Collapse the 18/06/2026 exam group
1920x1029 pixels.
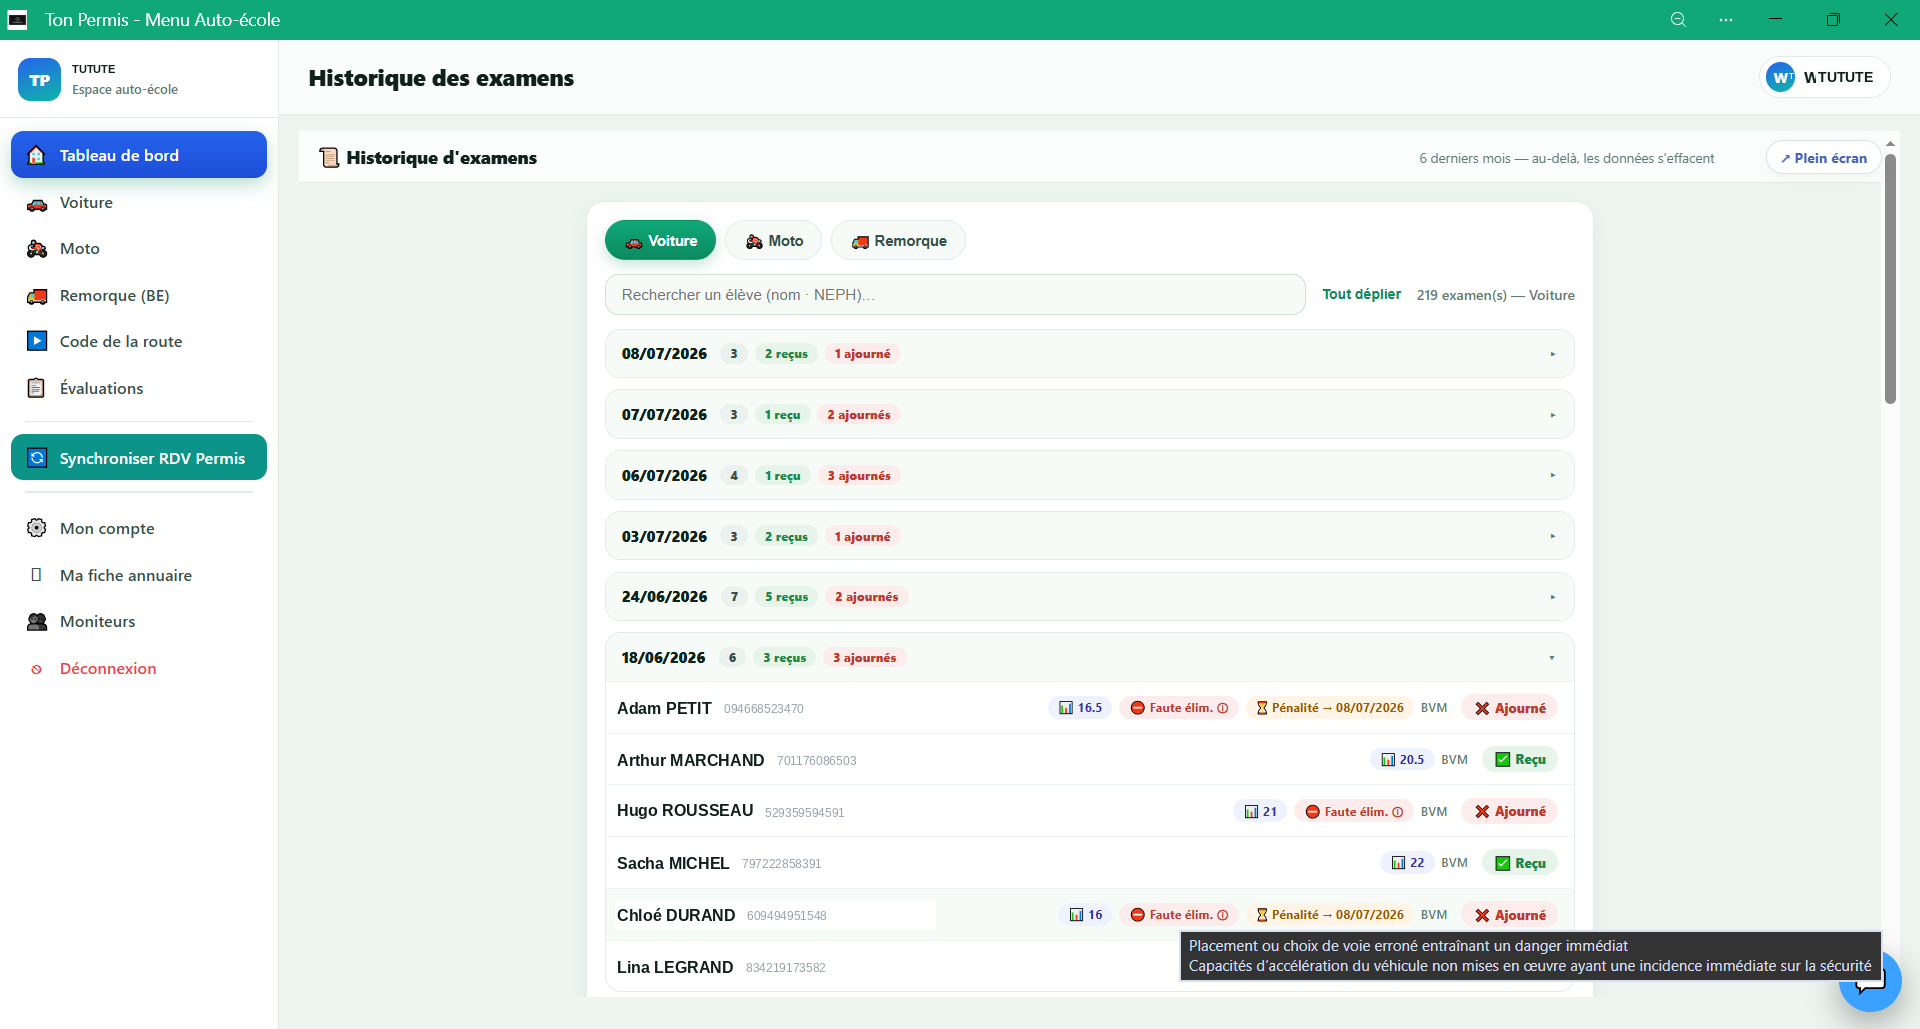(1089, 657)
